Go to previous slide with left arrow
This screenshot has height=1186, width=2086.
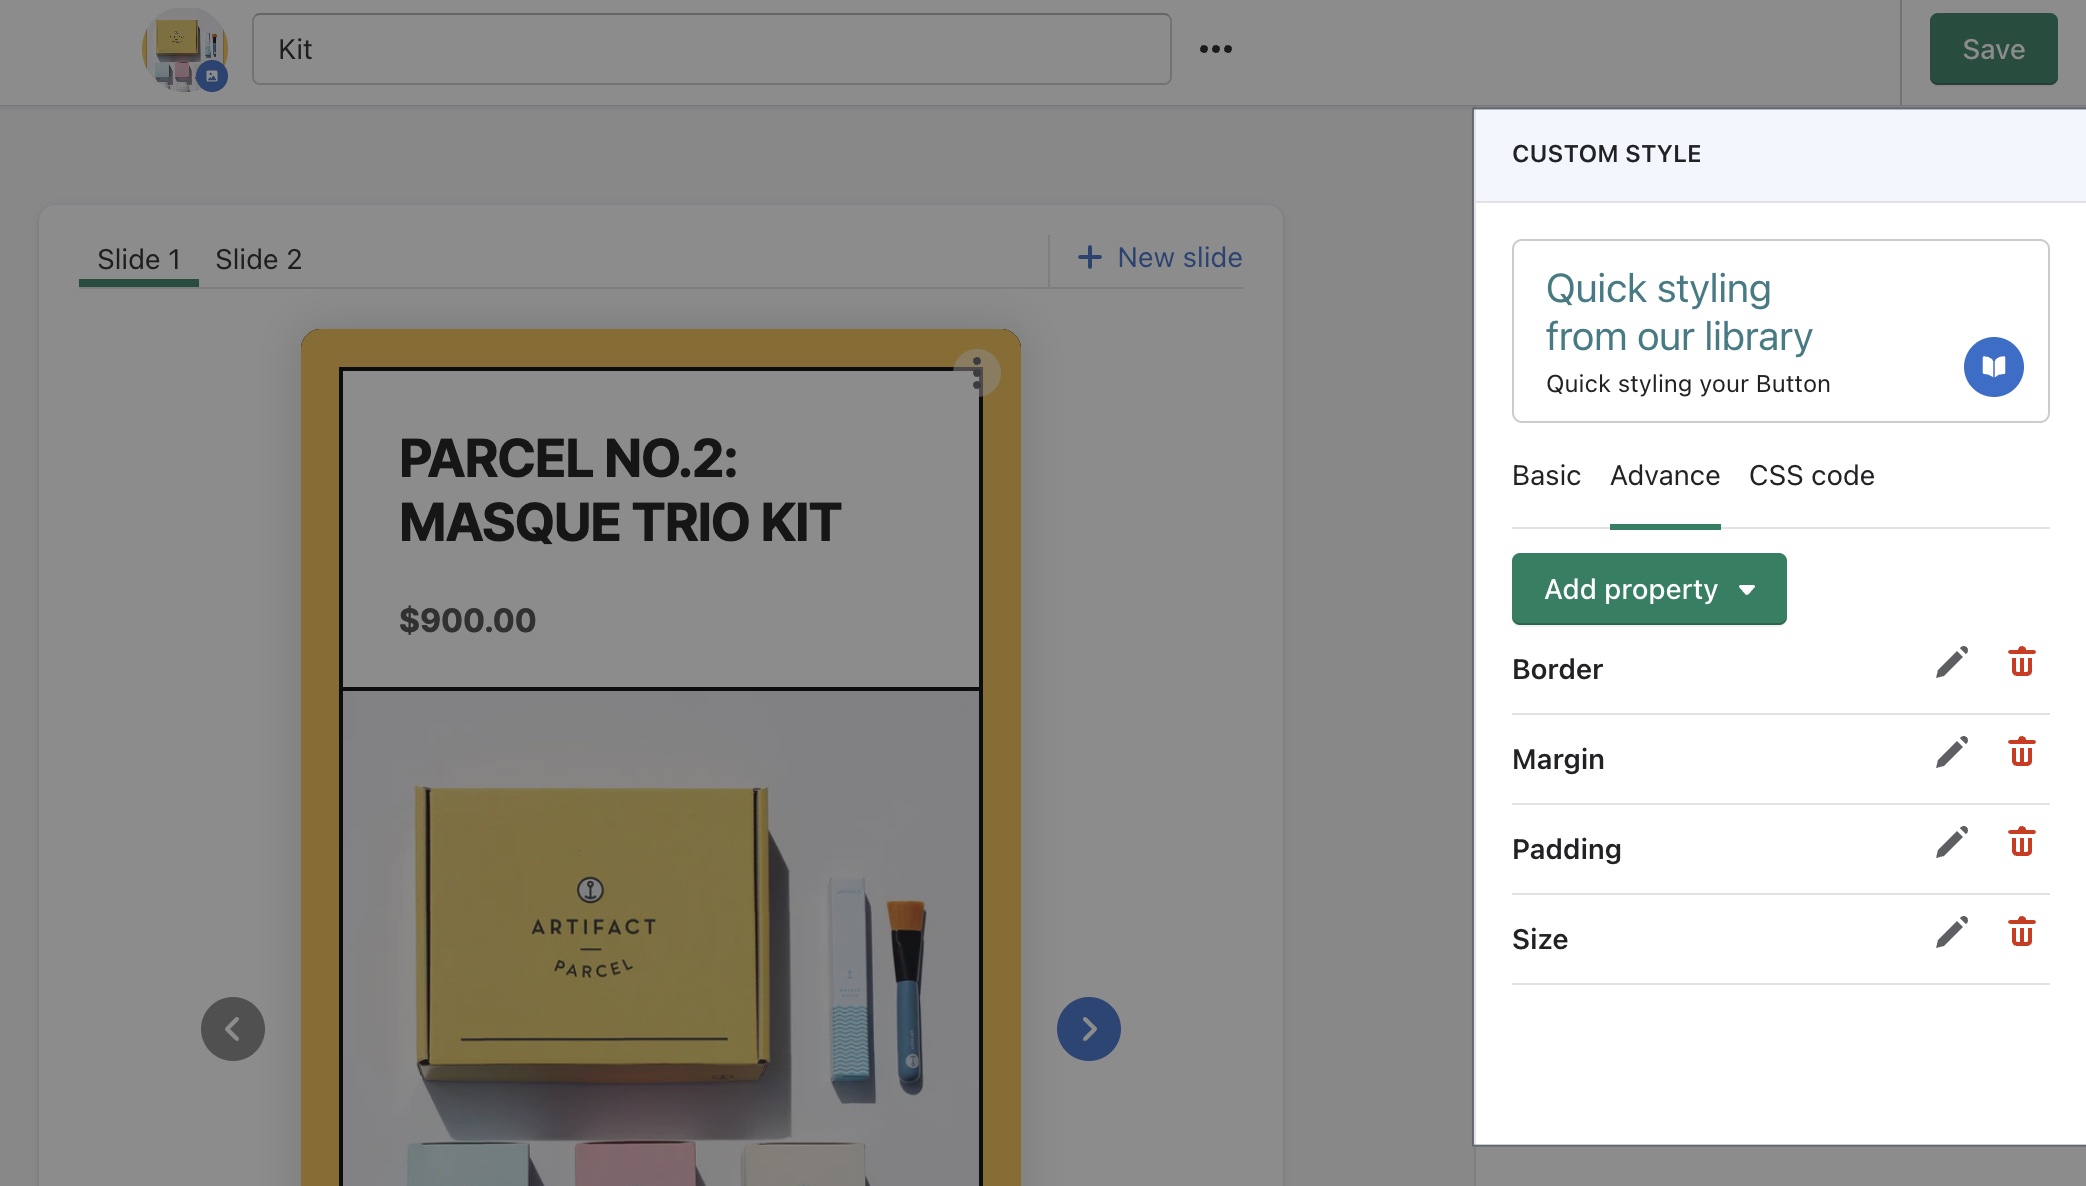point(233,1029)
